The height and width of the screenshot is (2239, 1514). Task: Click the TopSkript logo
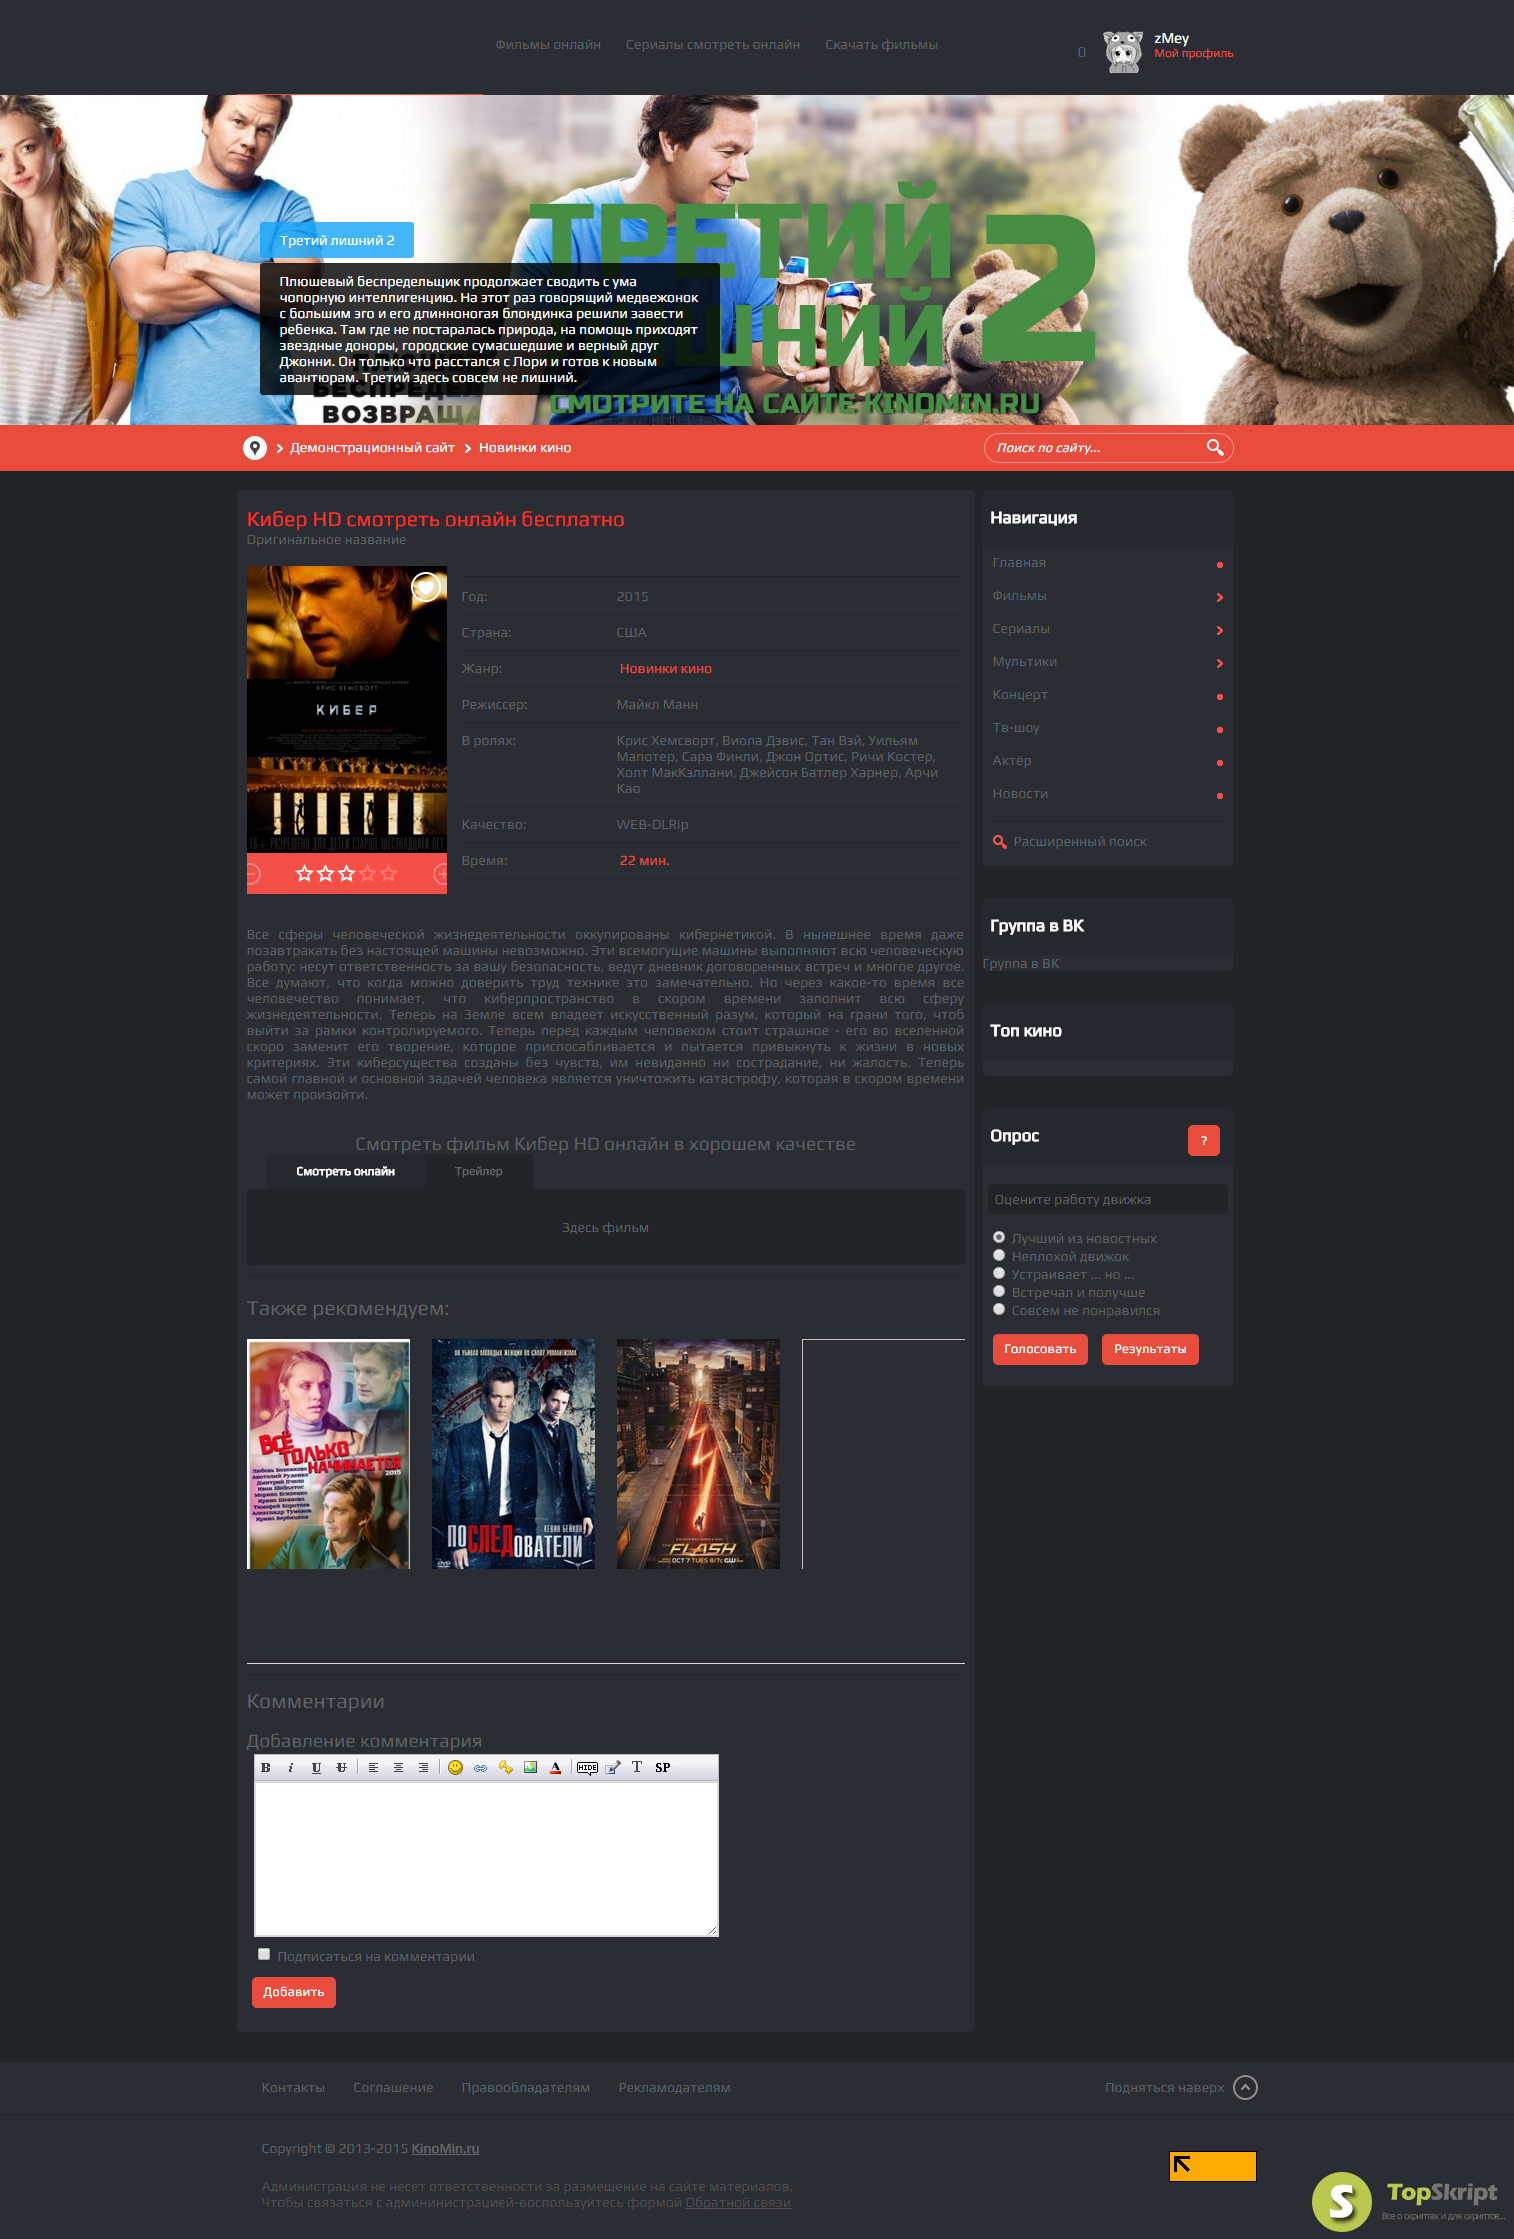coord(1407,2201)
